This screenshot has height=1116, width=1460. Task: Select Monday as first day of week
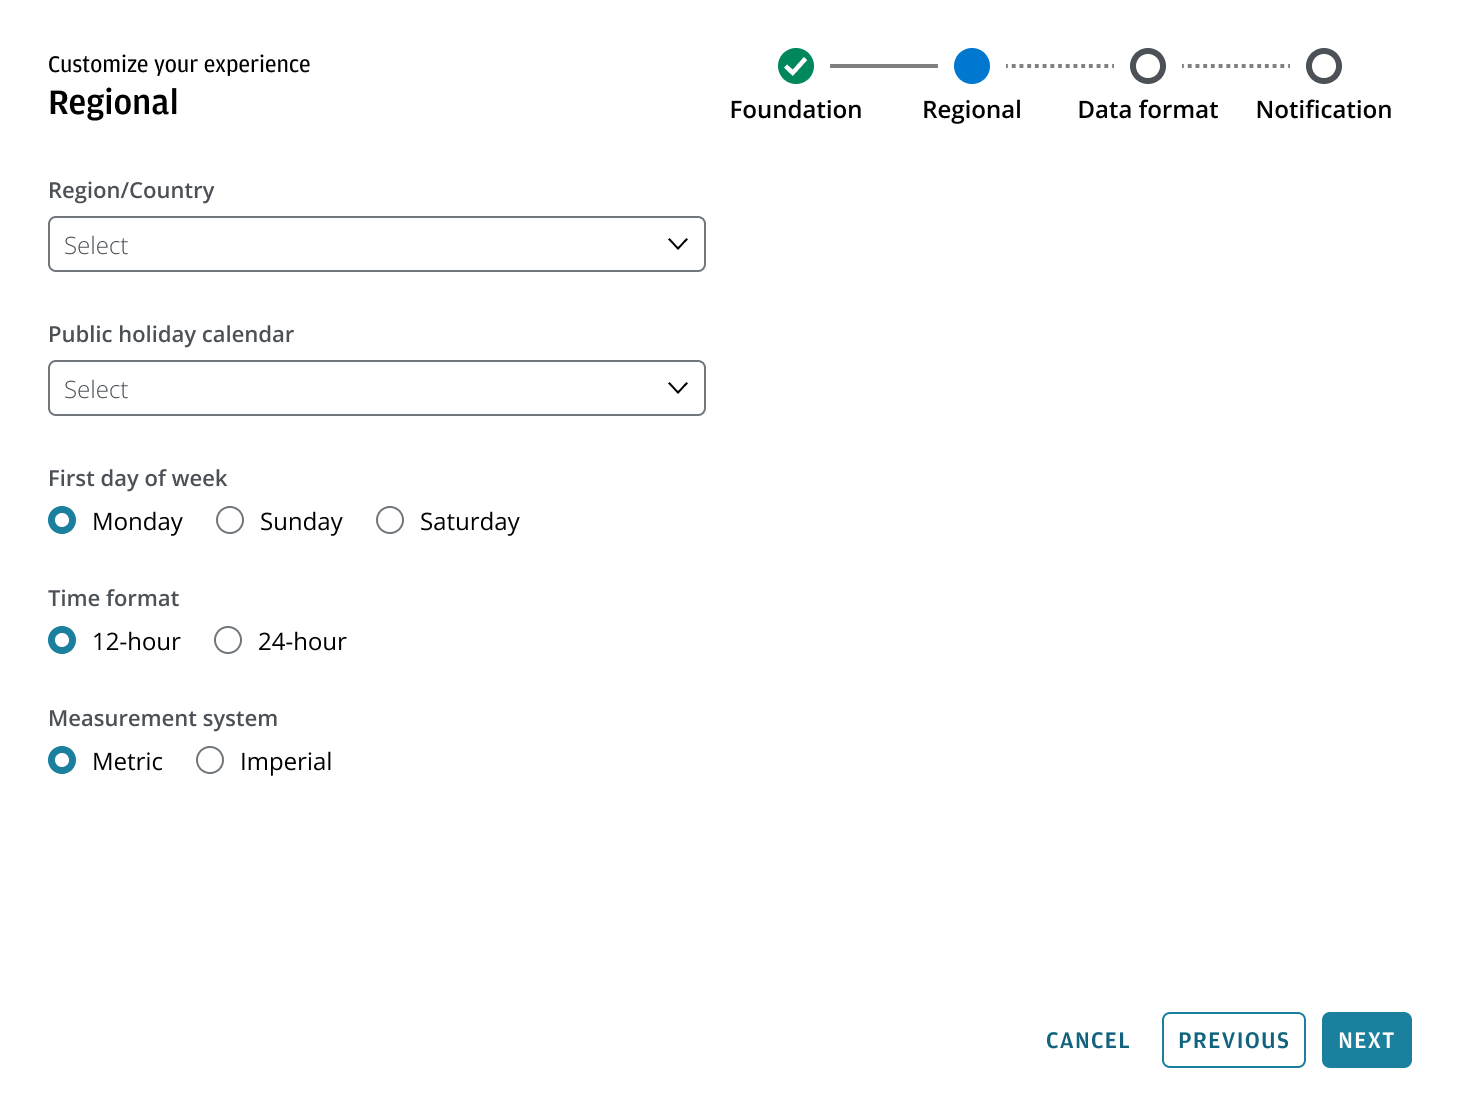(62, 521)
